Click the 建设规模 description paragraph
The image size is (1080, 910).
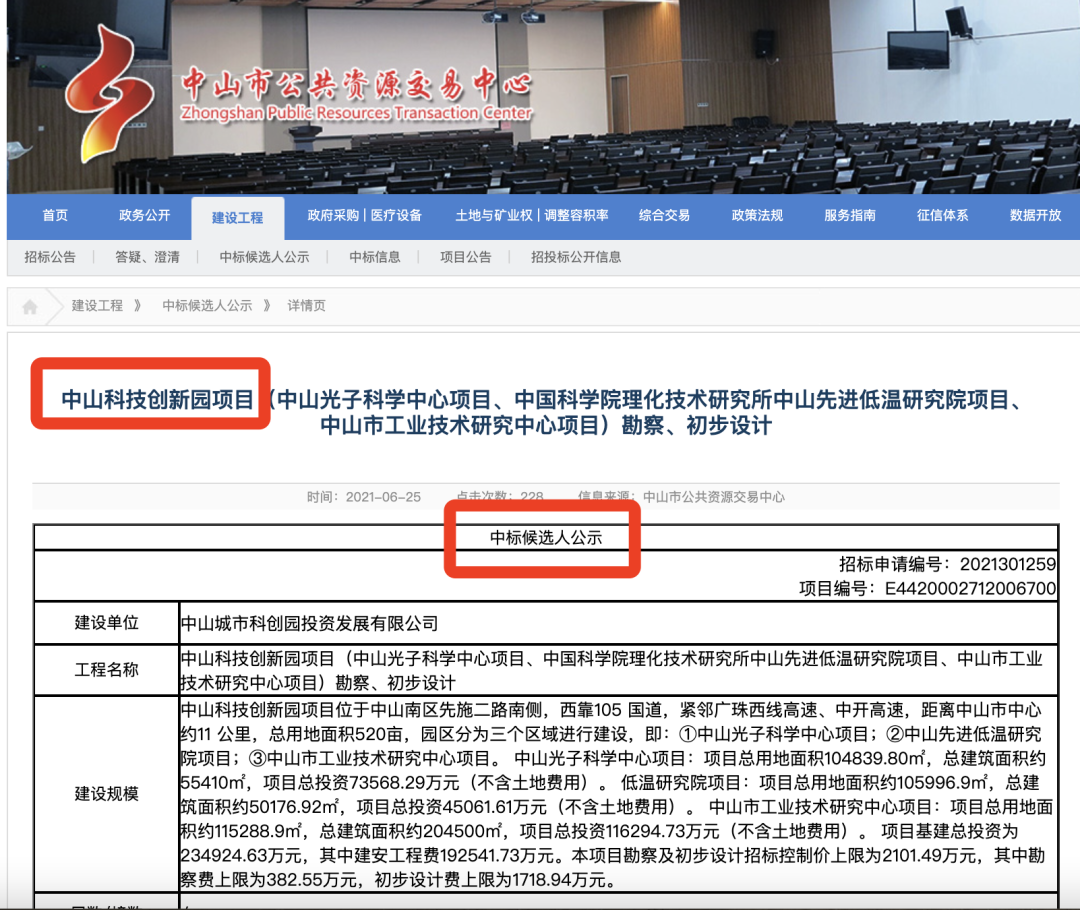[617, 794]
